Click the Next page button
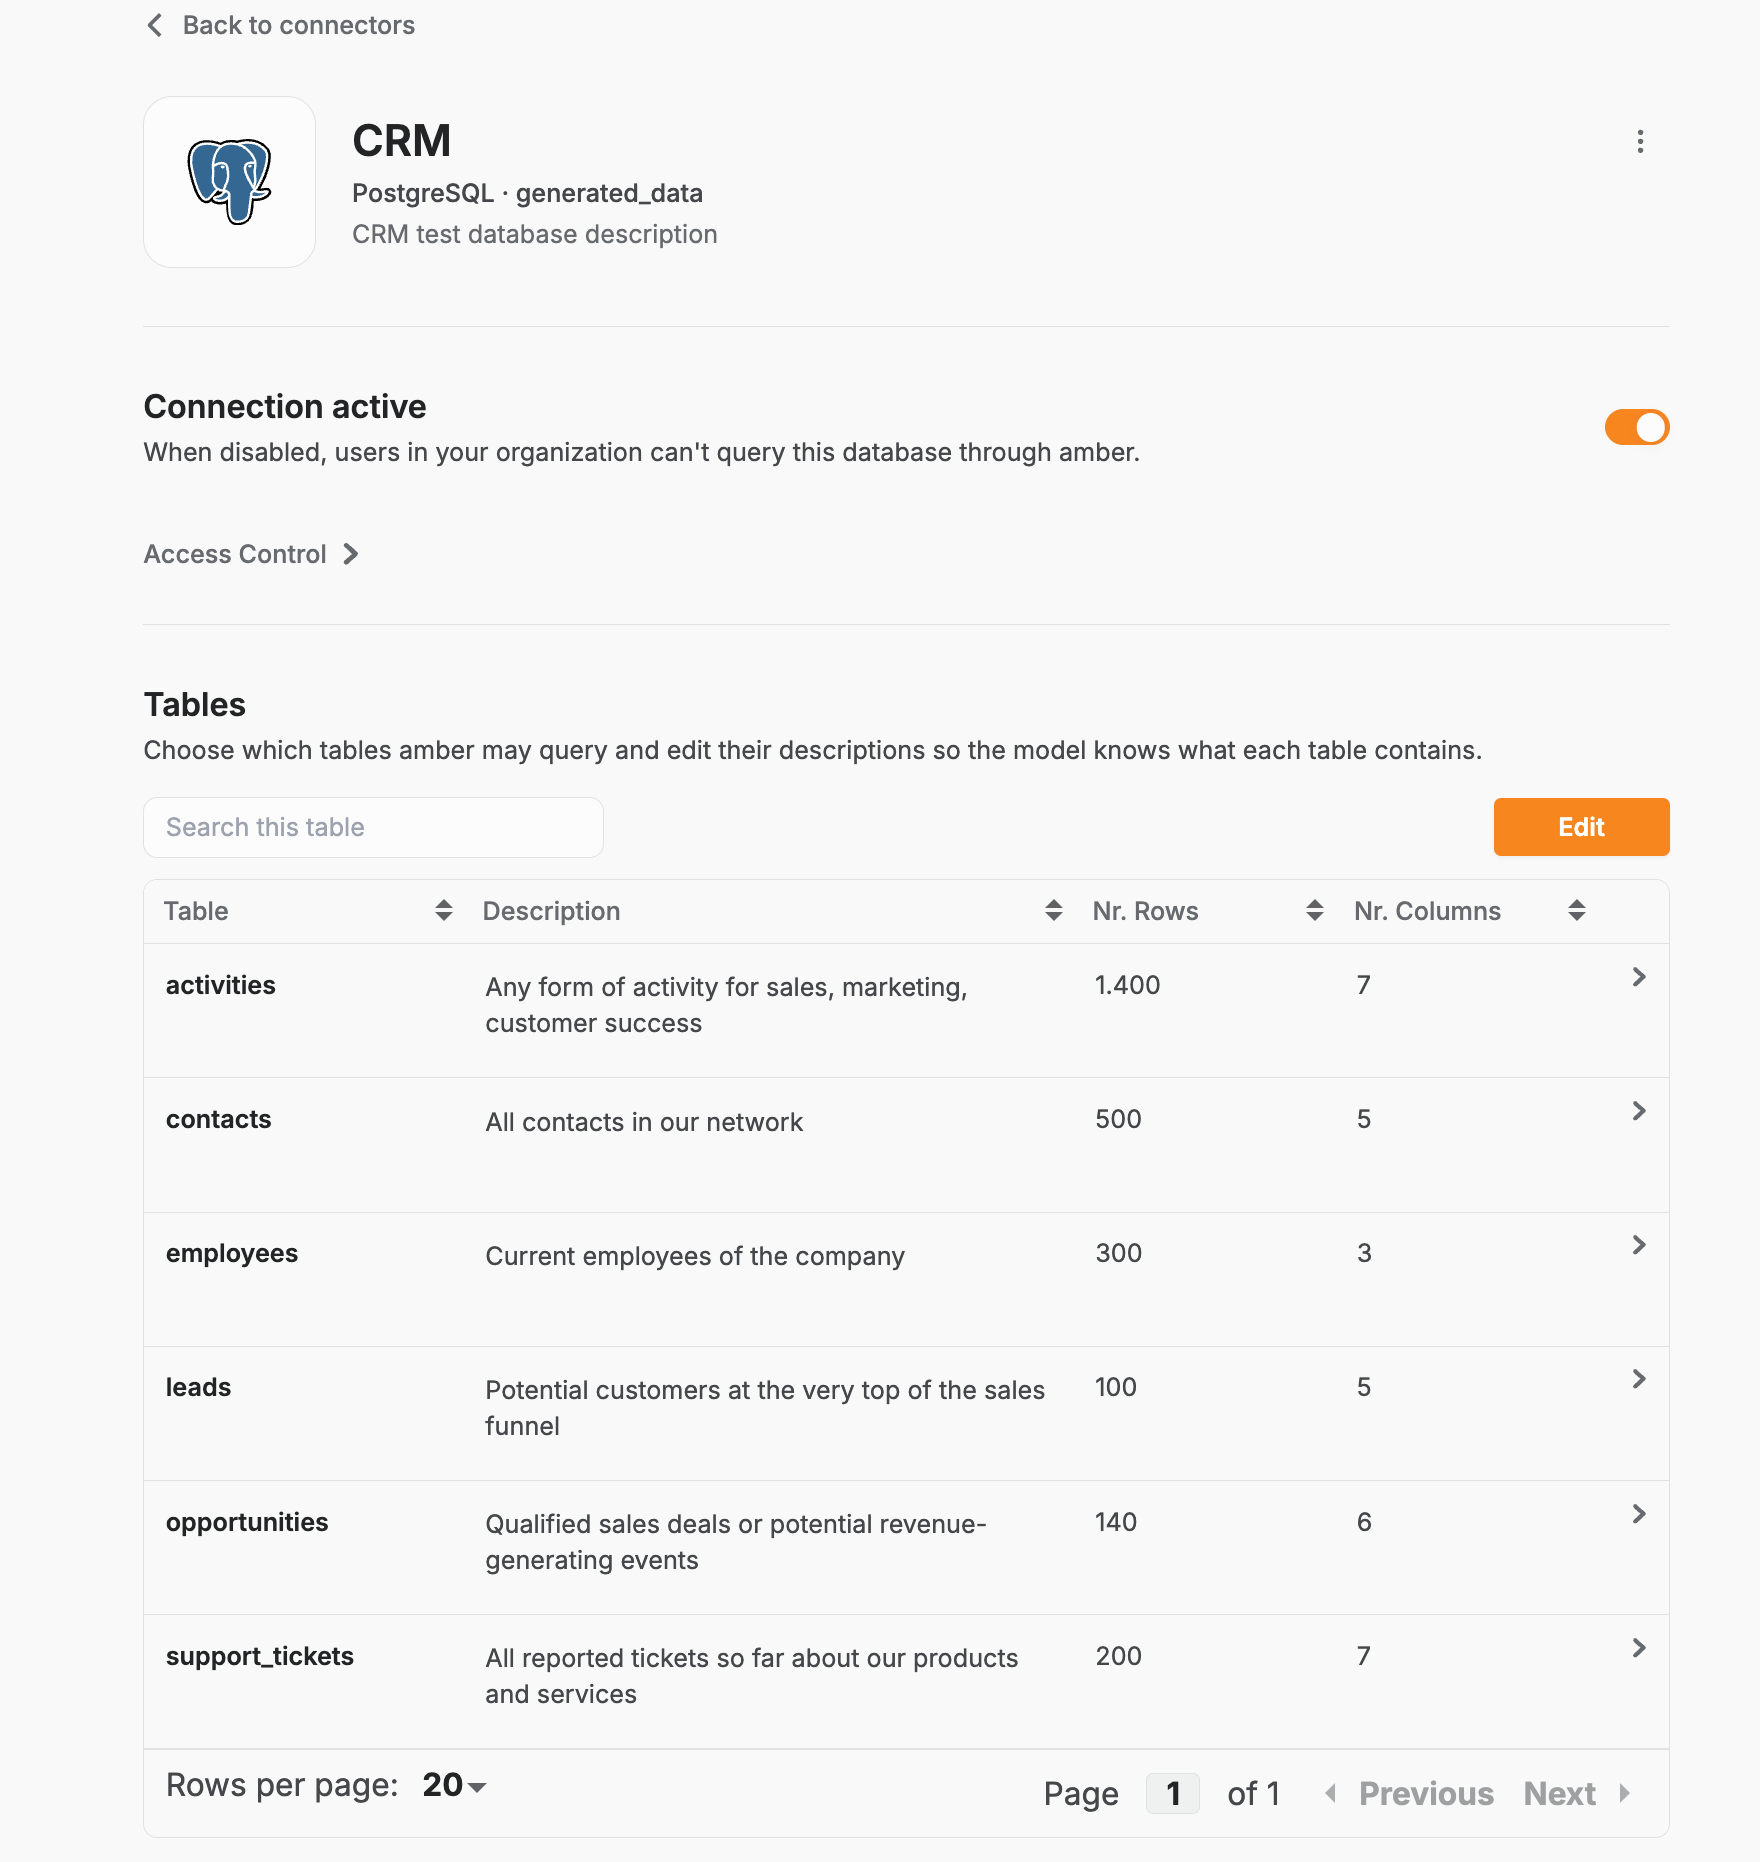 (x=1577, y=1794)
